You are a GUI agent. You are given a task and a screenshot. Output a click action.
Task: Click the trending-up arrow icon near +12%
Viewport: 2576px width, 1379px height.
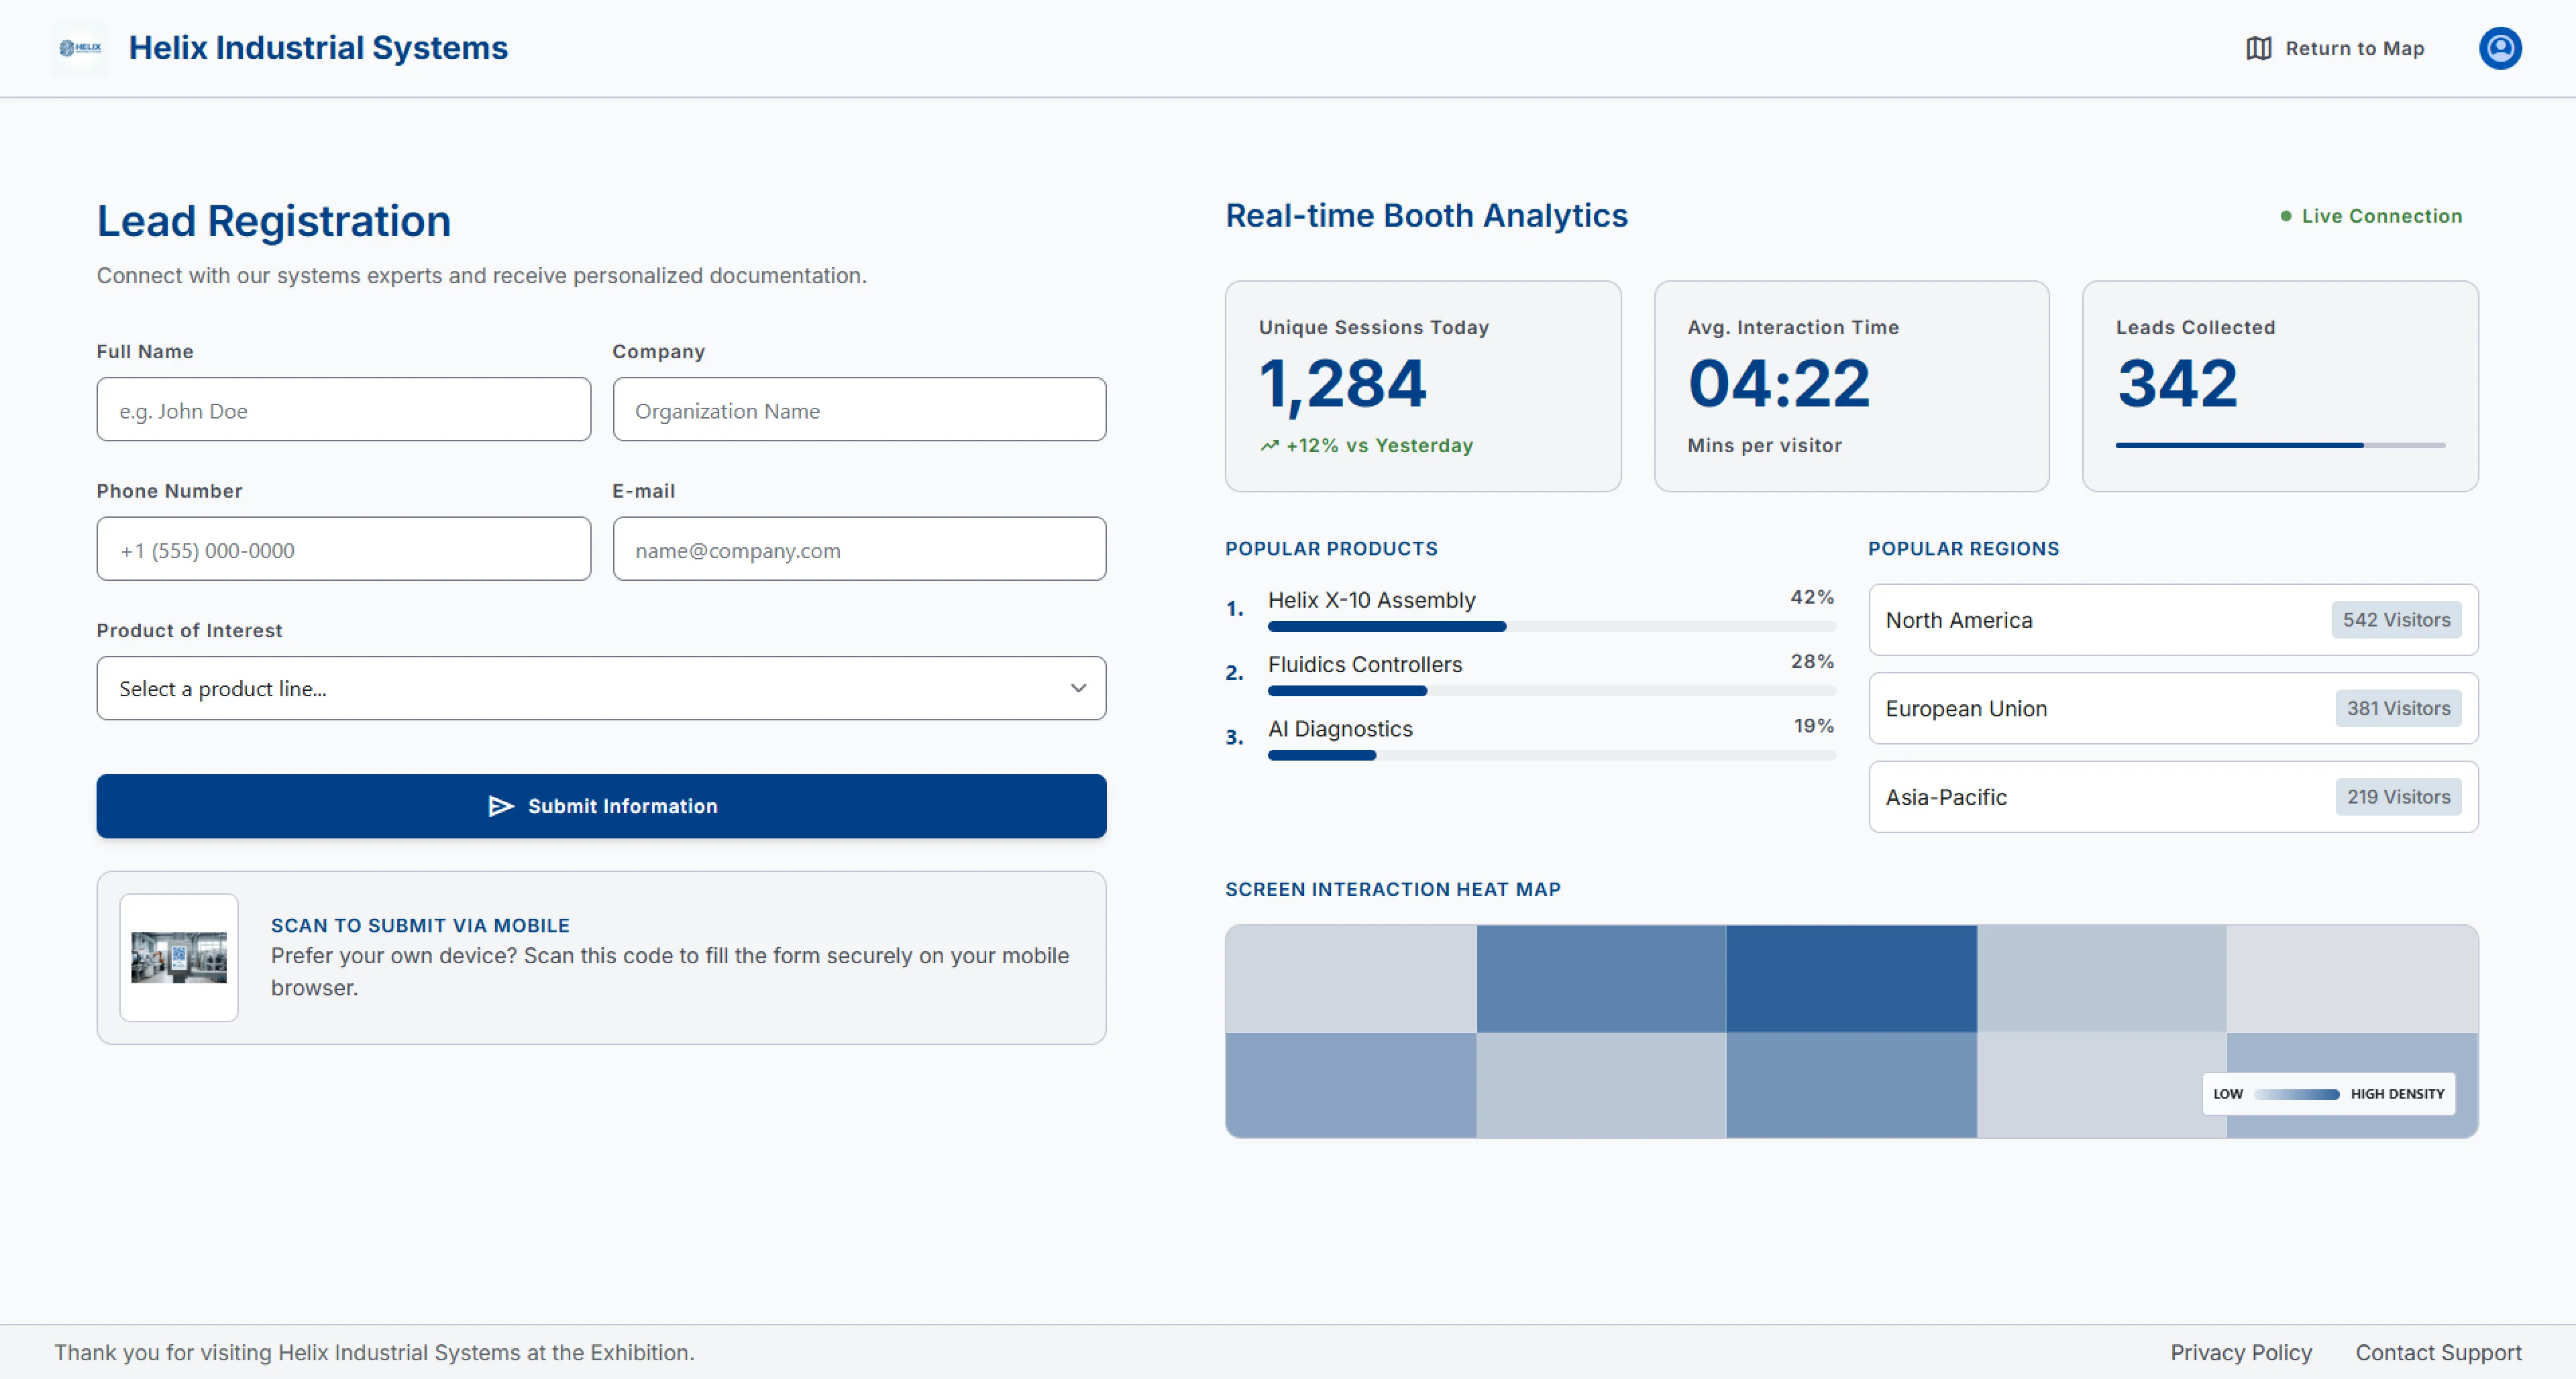[1269, 446]
